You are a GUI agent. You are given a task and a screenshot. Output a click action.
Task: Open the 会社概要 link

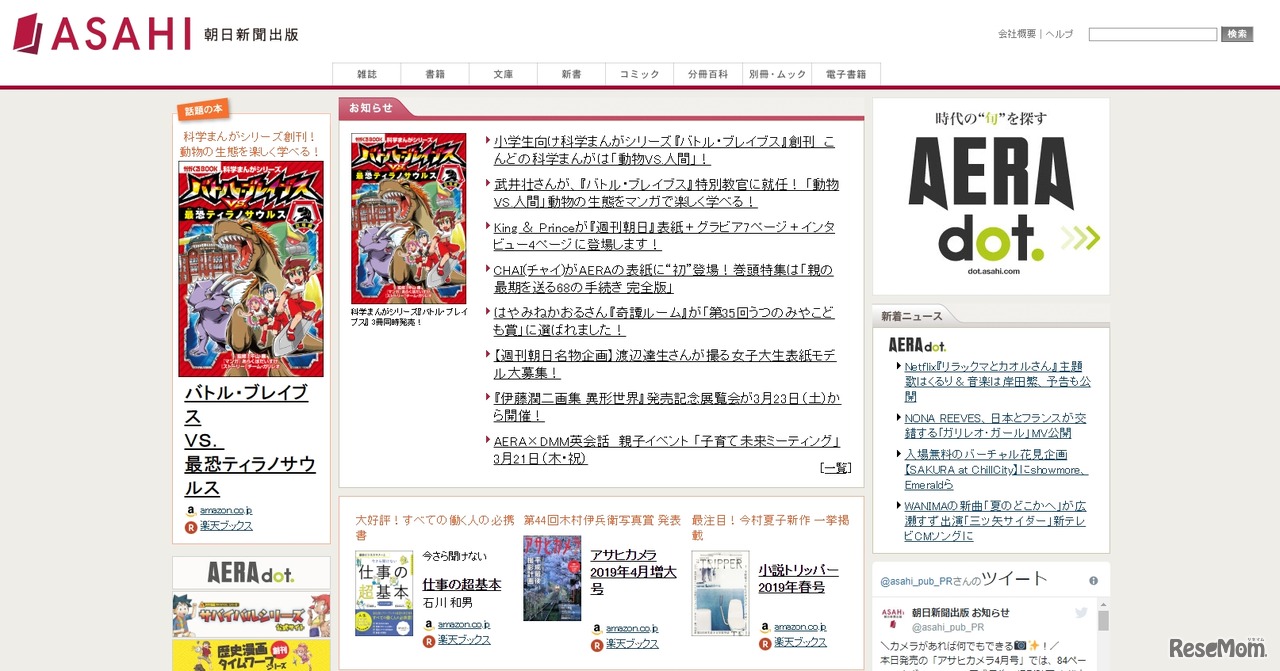click(1017, 34)
